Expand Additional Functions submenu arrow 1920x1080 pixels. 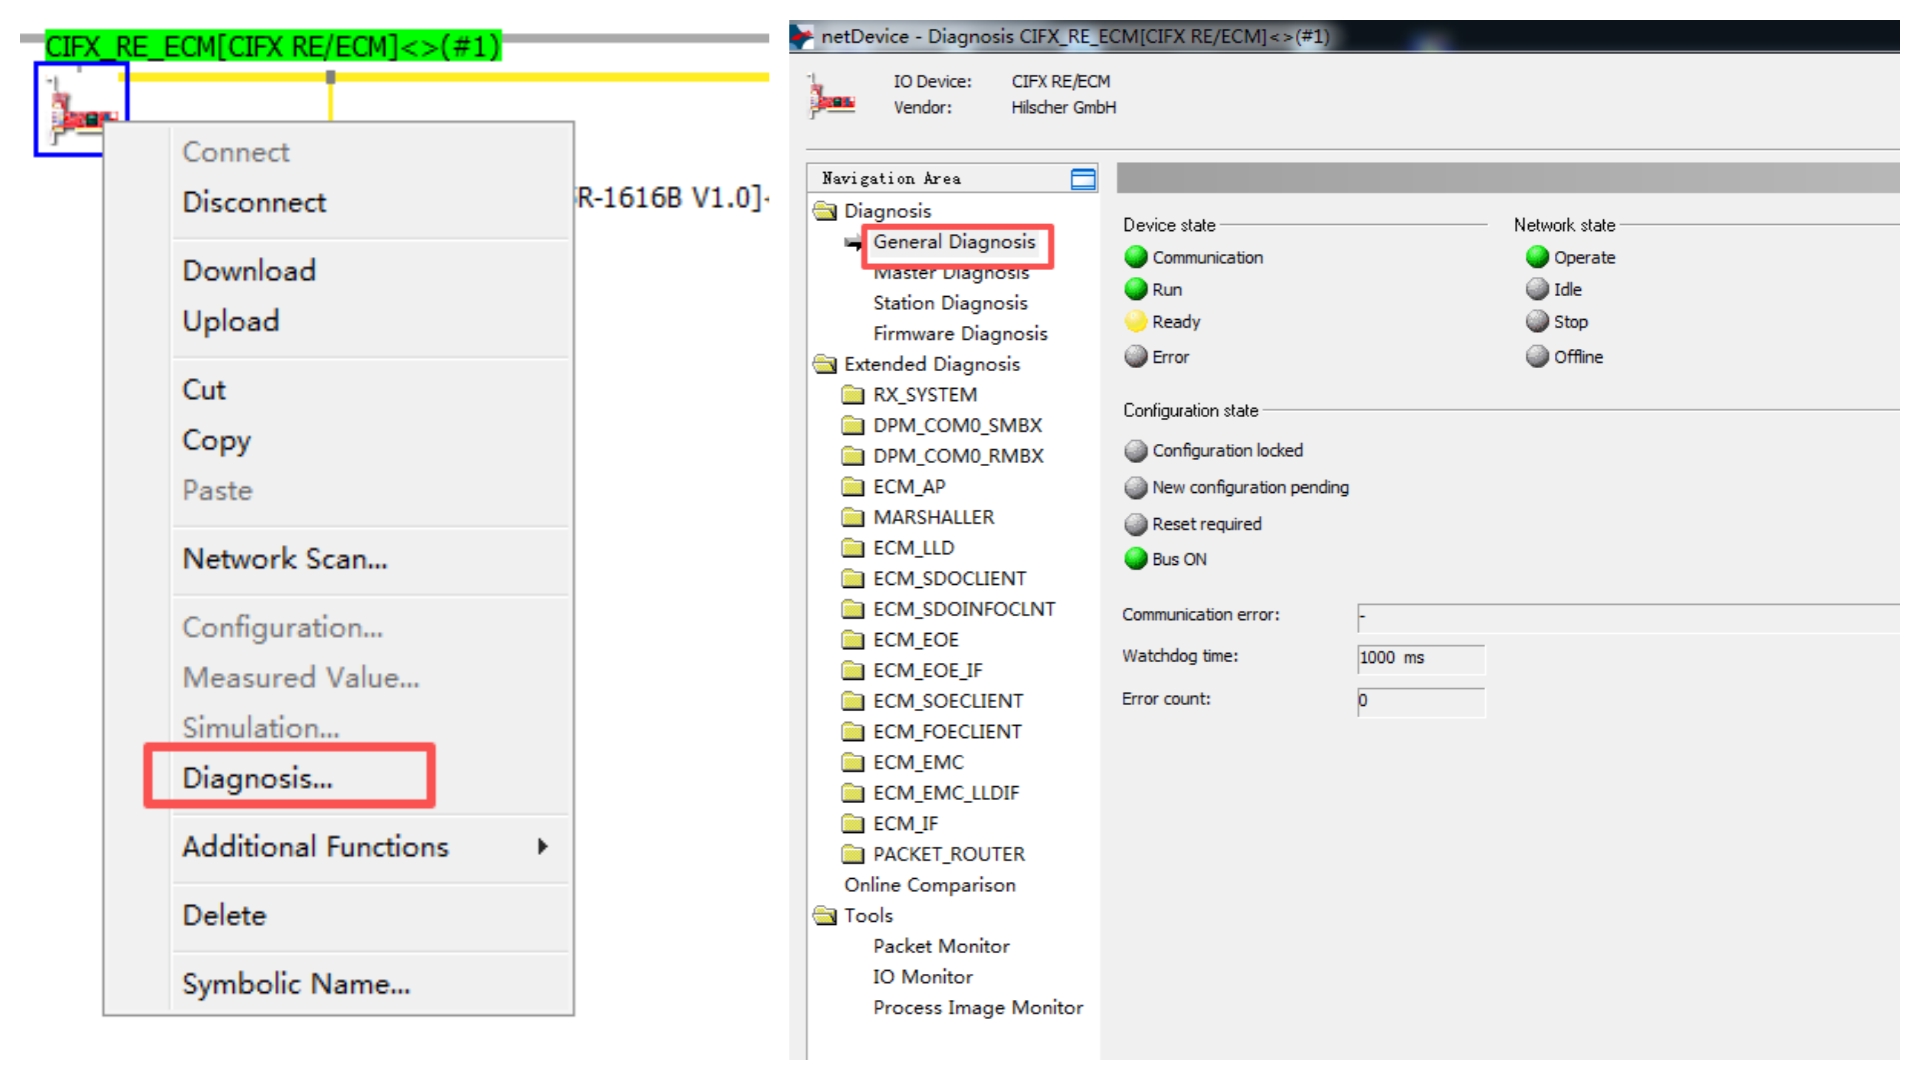point(543,846)
